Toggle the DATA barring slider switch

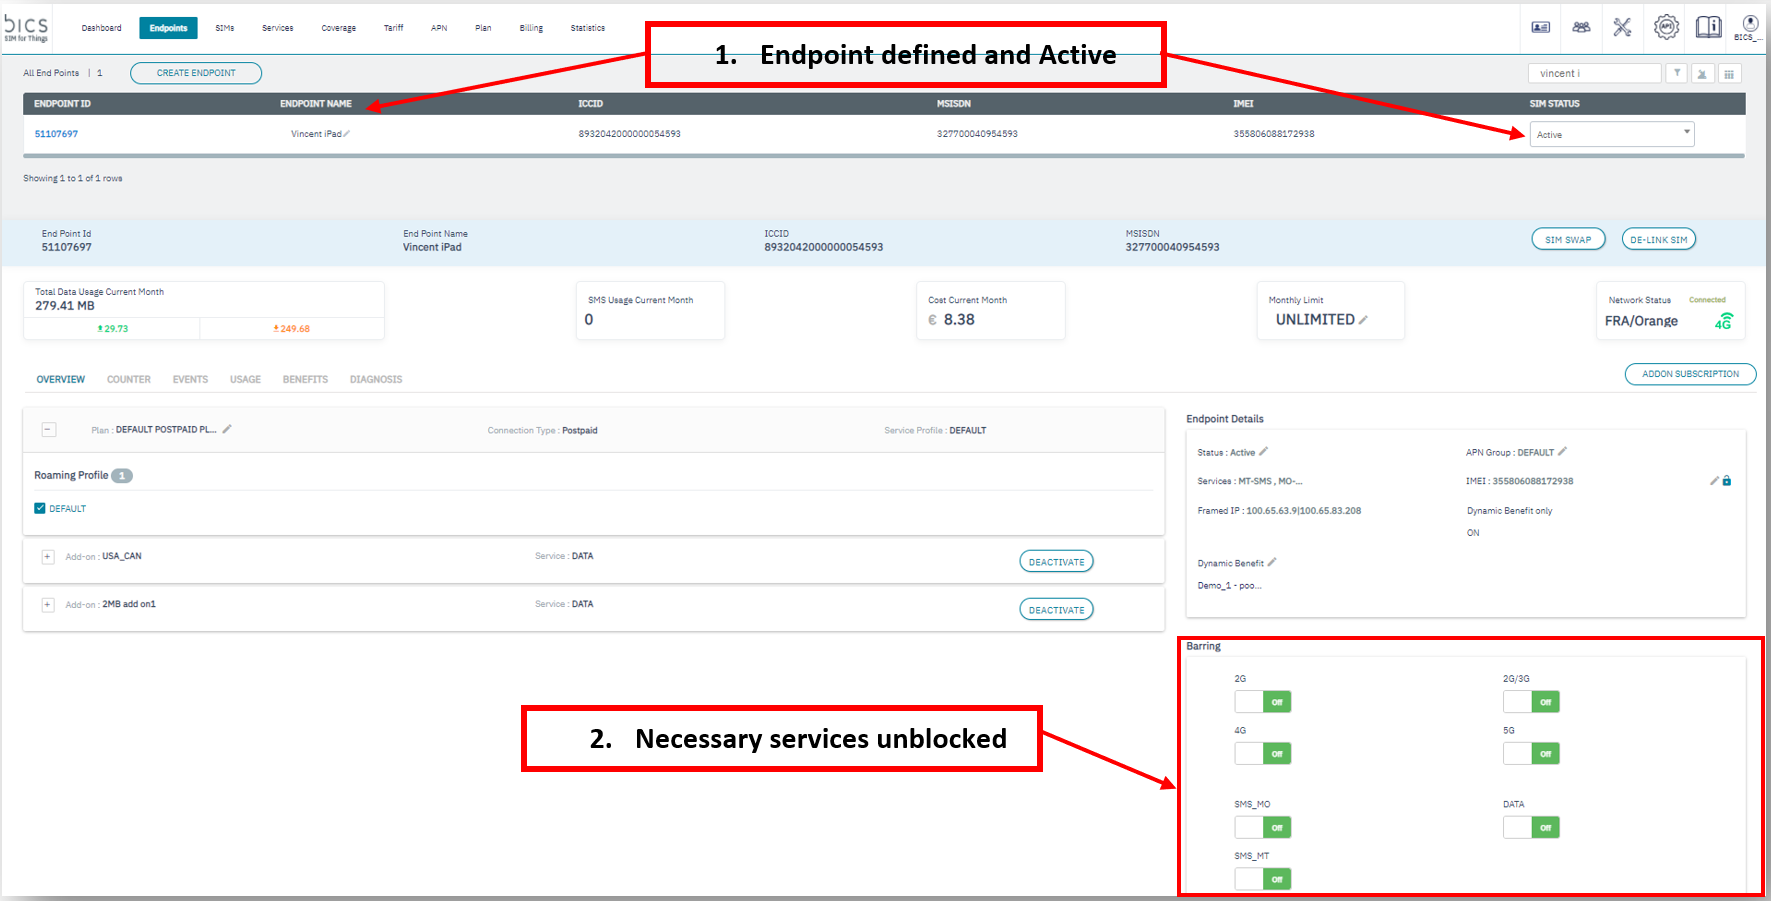(x=1530, y=827)
